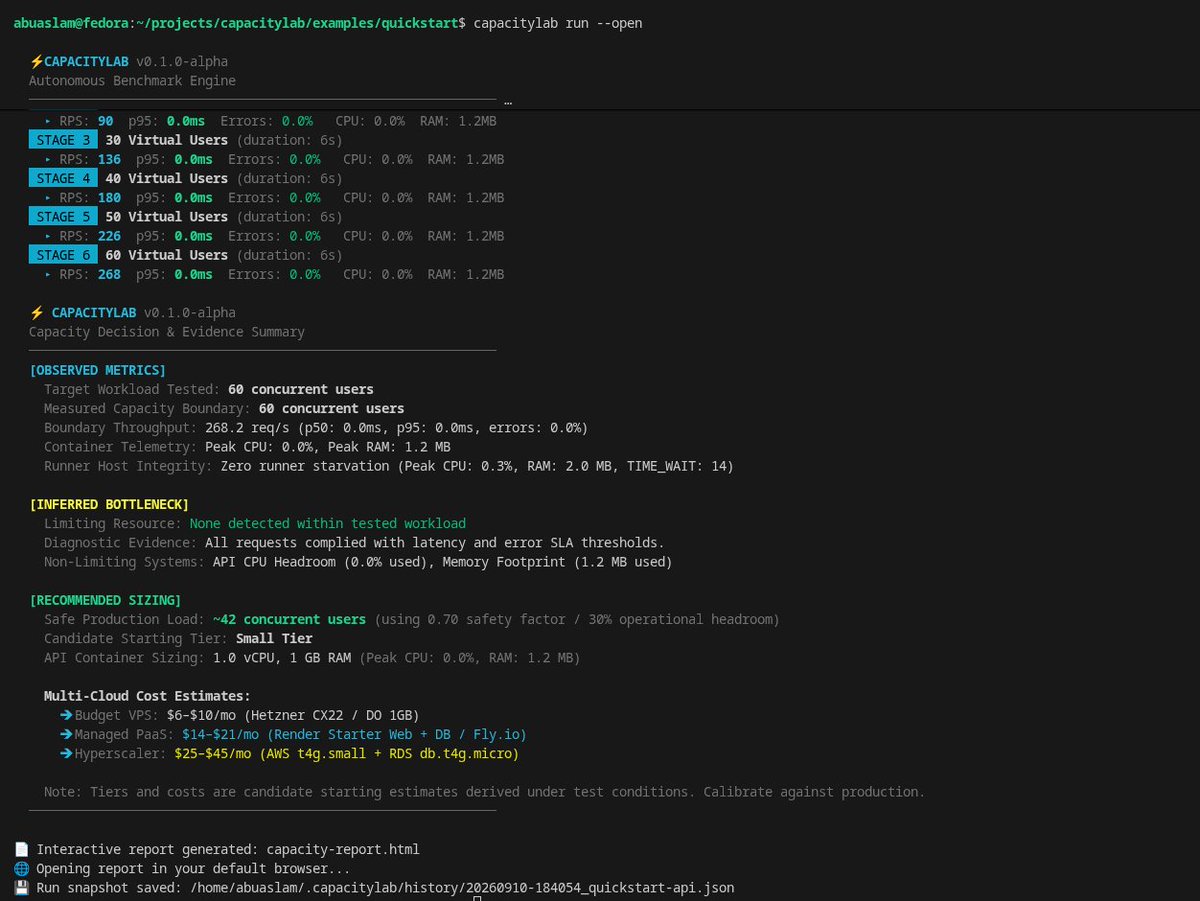1200x901 pixels.
Task: Click the floppy disk icon before Run snapshot saved
Action: click(21, 887)
